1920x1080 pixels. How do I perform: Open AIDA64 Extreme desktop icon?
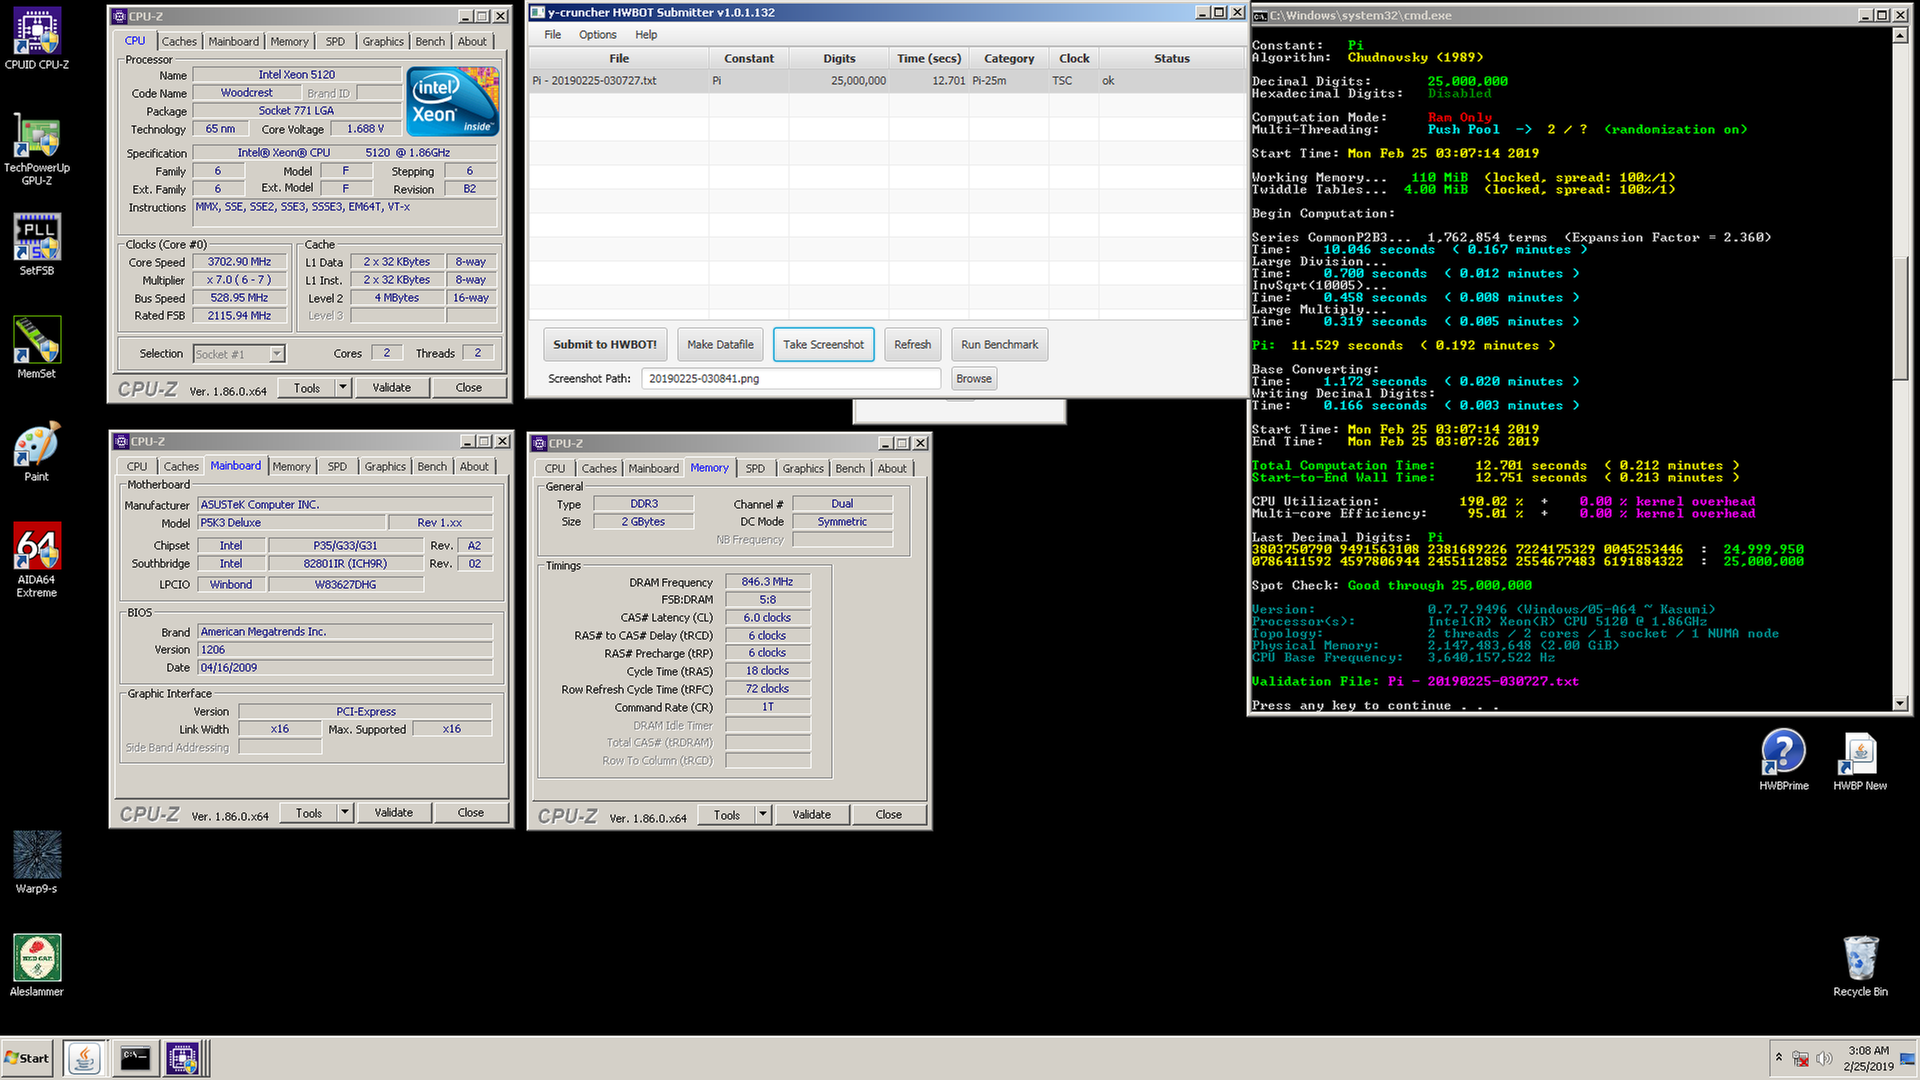coord(37,560)
